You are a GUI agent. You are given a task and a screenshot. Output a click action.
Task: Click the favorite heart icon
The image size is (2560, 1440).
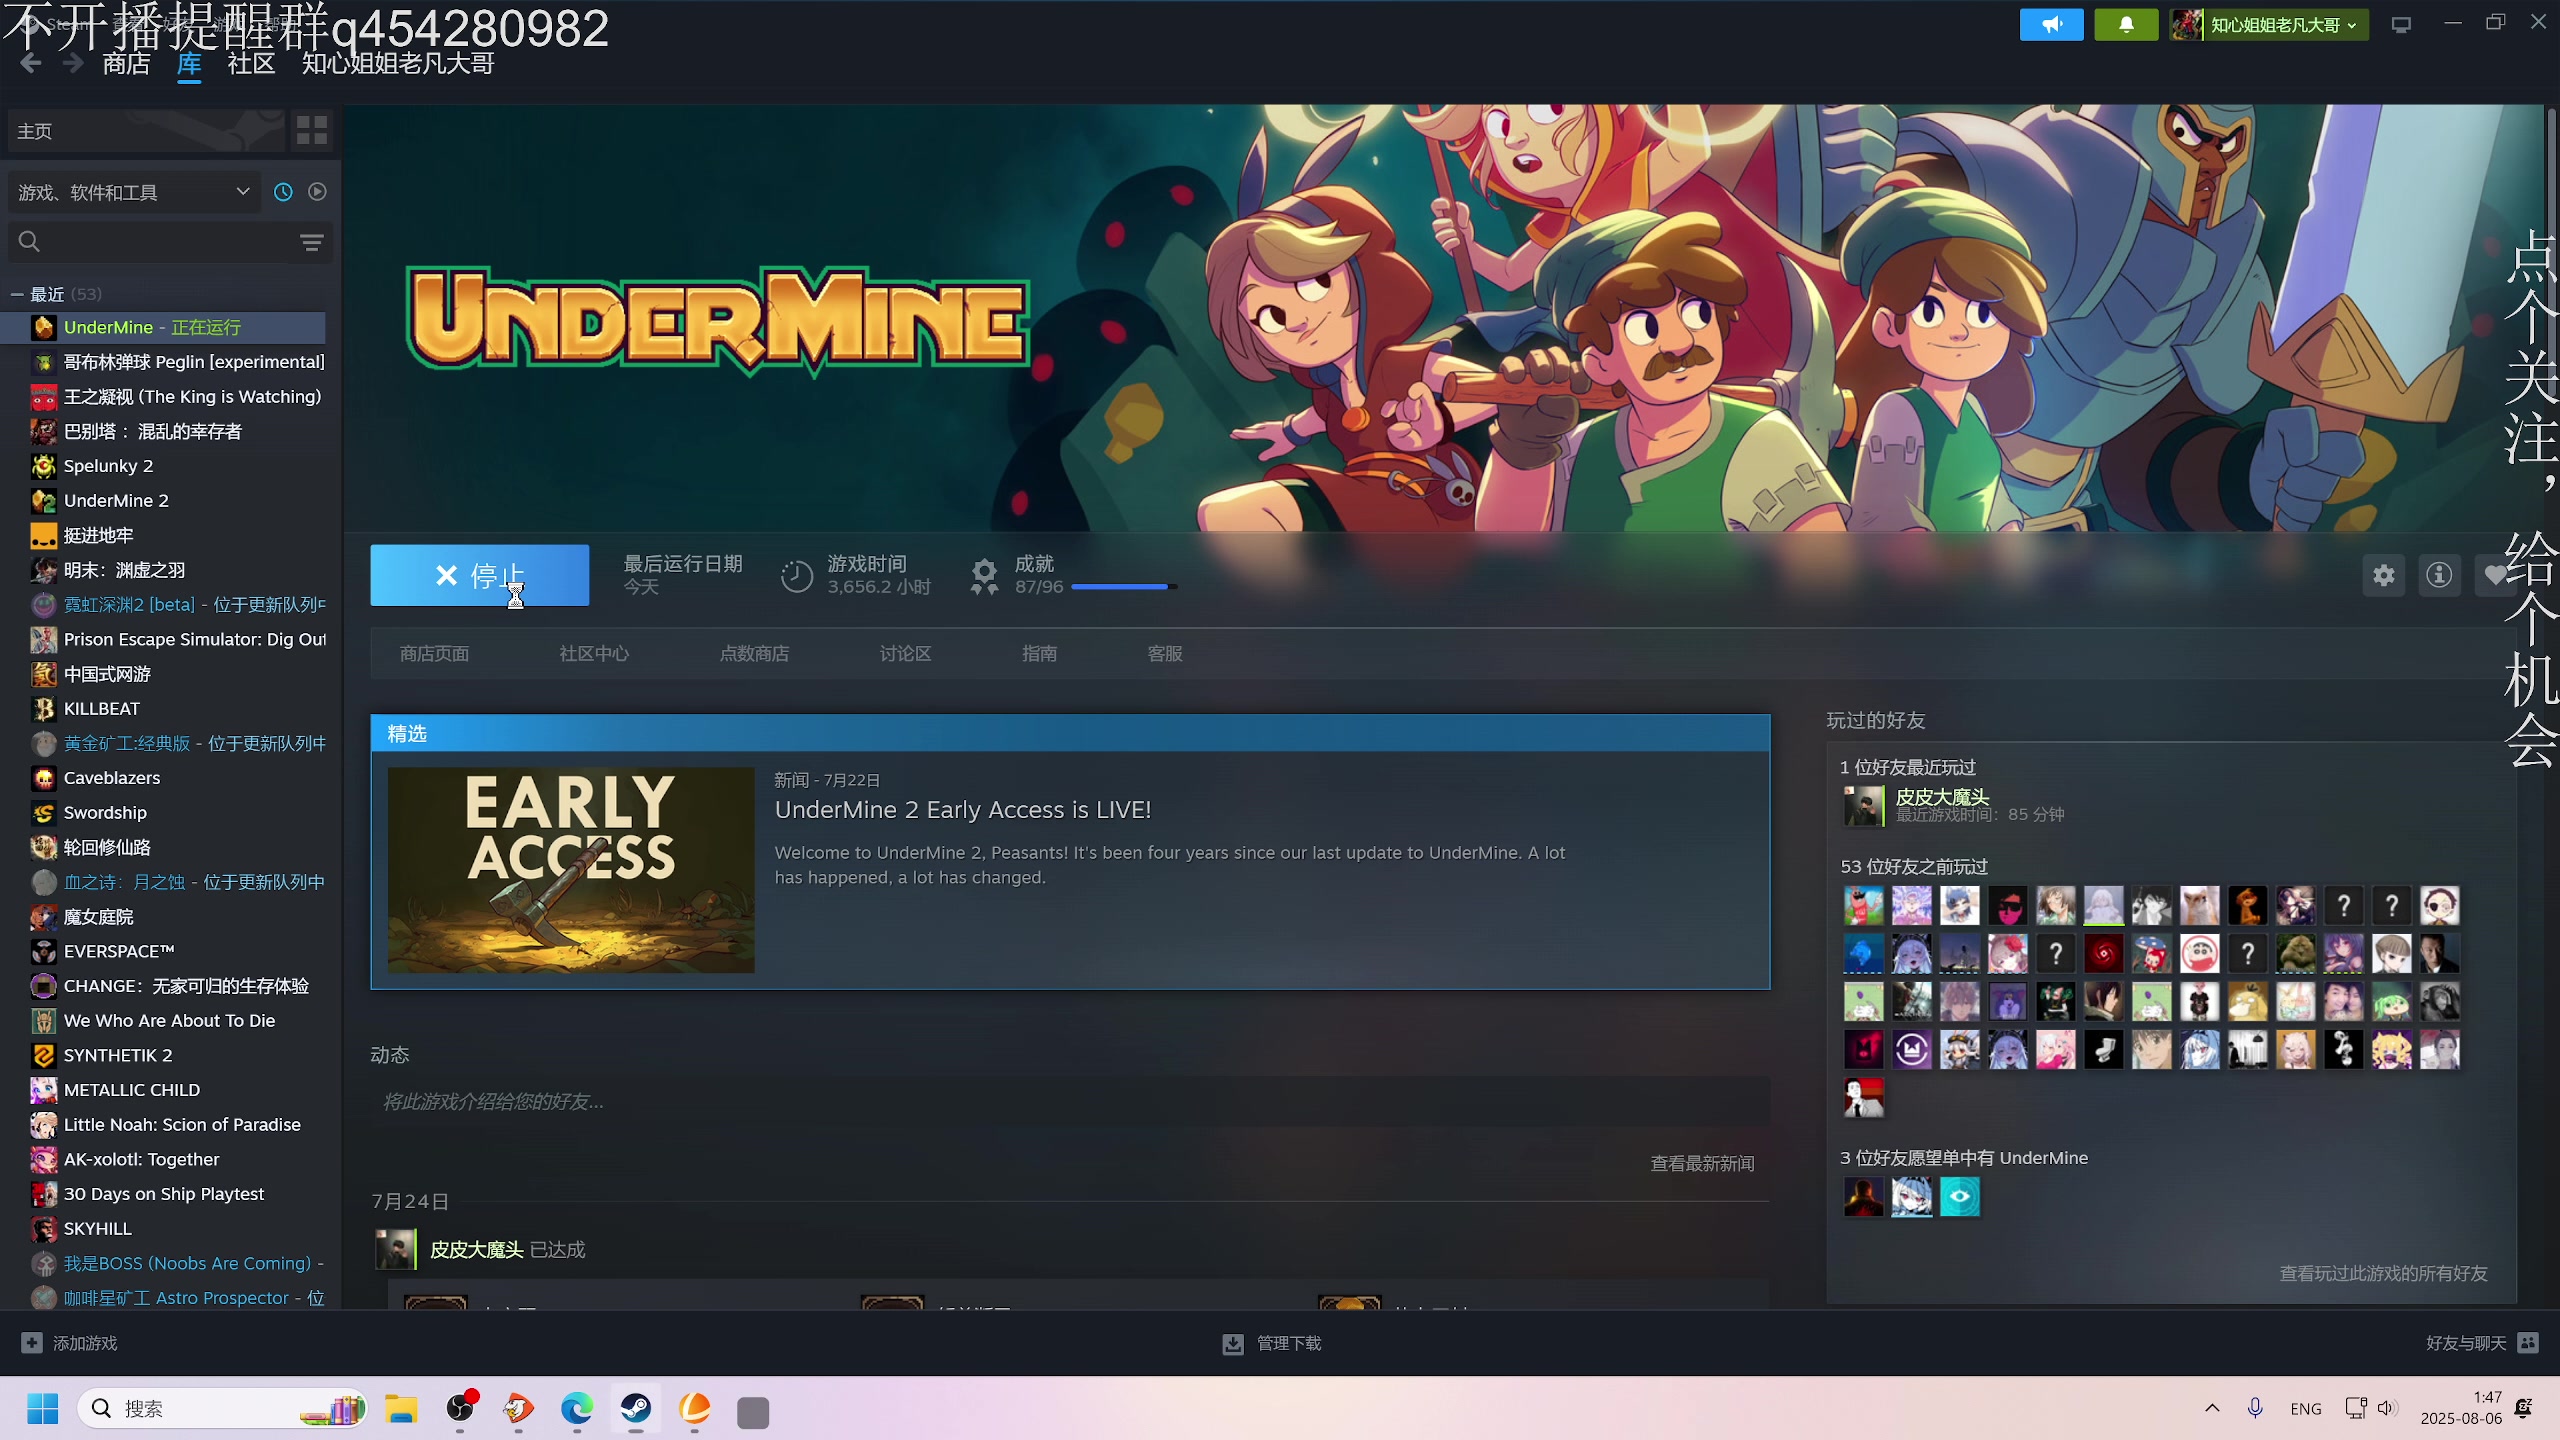(2496, 575)
